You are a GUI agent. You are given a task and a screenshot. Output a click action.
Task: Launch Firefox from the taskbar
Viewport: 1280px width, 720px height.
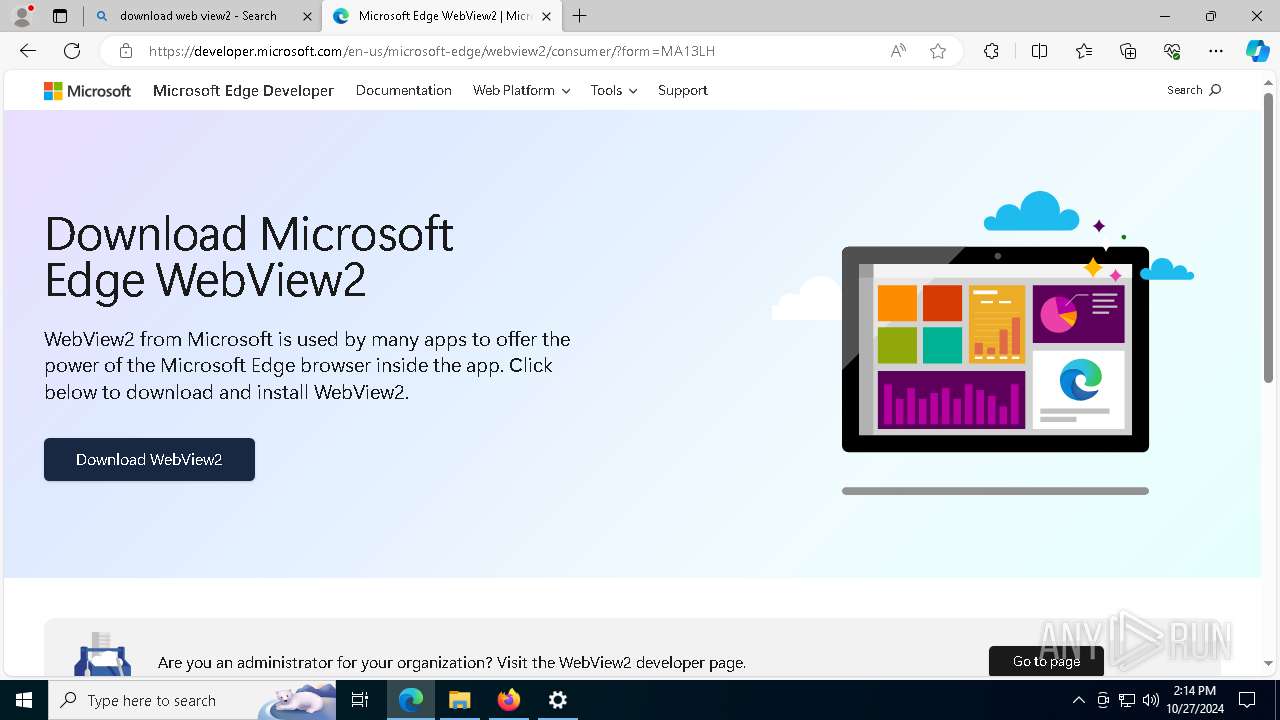(x=509, y=700)
